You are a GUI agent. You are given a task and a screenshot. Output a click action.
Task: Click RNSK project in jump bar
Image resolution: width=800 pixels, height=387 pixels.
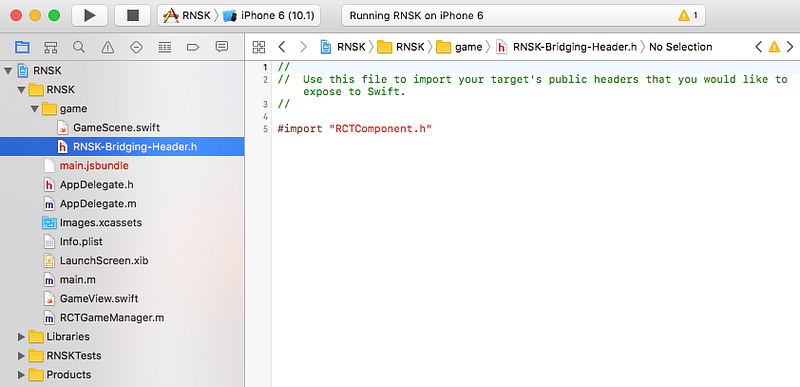[343, 47]
